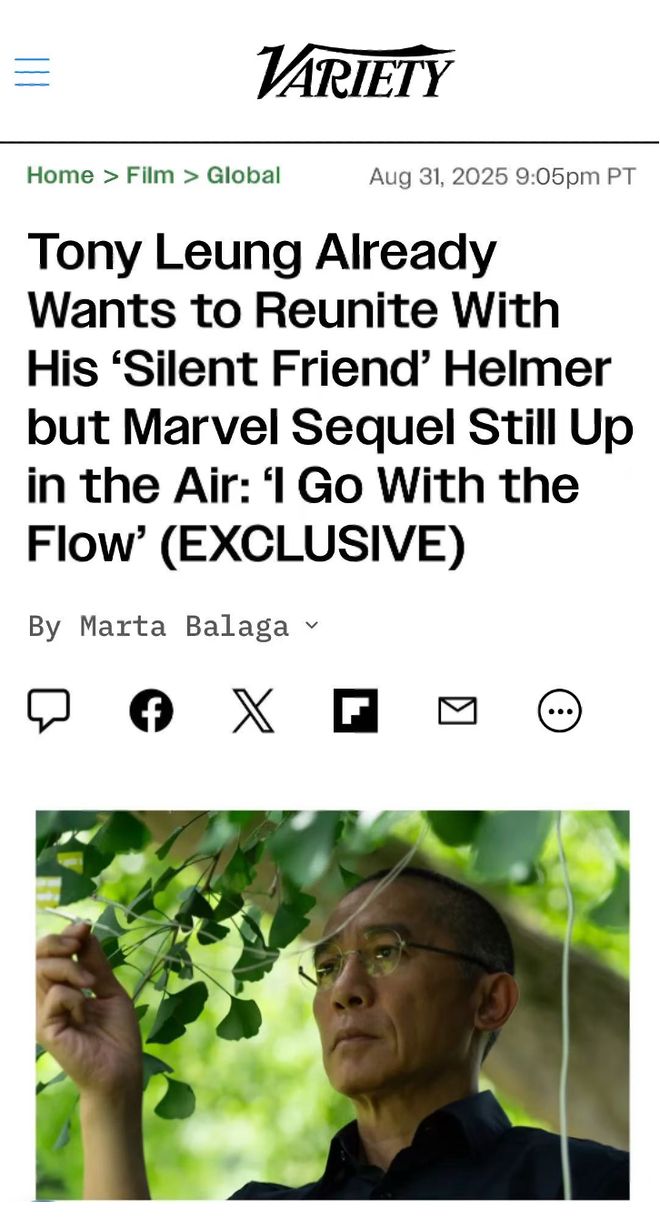Image resolution: width=660 pixels, height=1219 pixels.
Task: Click the 'By' label before author name
Action: click(x=45, y=627)
